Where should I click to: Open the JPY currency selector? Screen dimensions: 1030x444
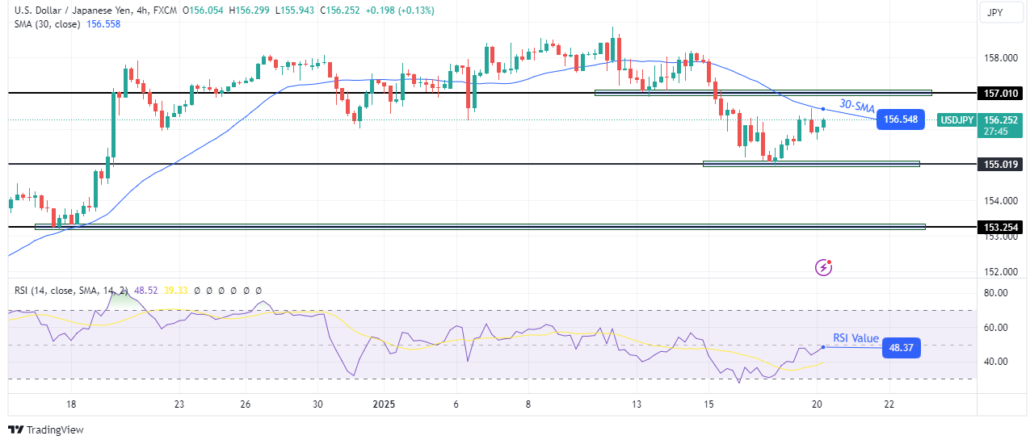1001,12
